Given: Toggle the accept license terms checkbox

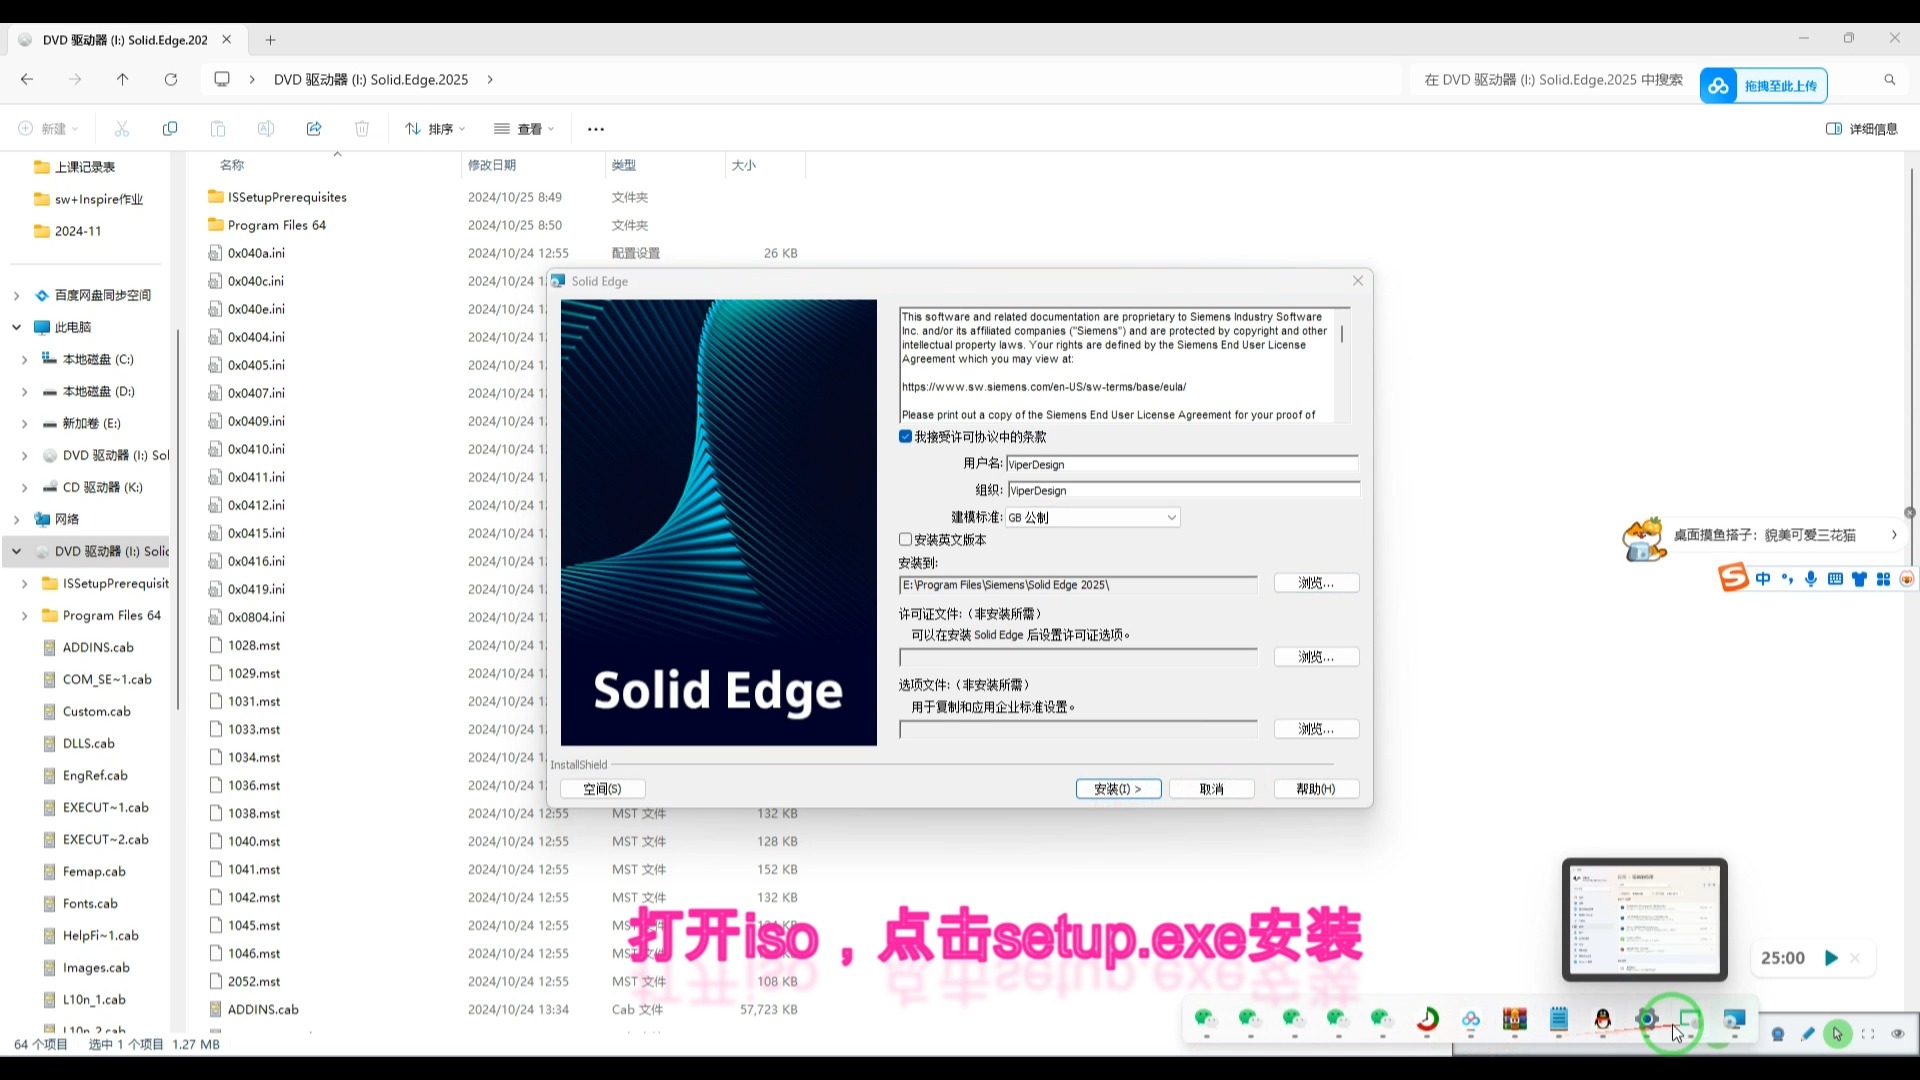Looking at the screenshot, I should point(905,437).
